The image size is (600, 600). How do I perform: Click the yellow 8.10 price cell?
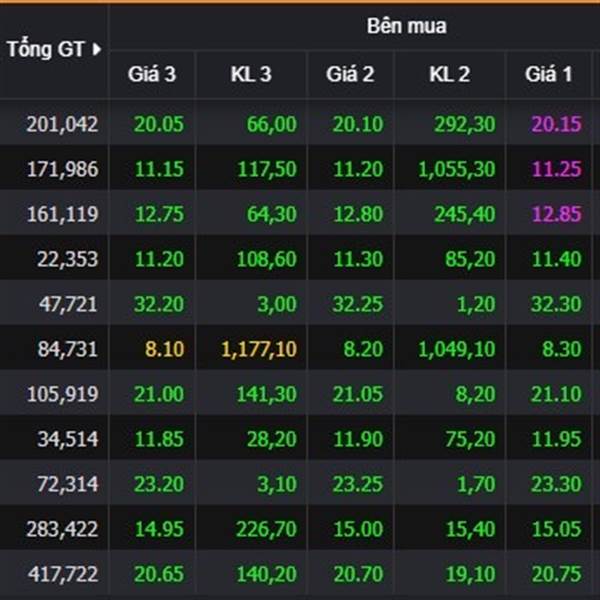point(165,349)
